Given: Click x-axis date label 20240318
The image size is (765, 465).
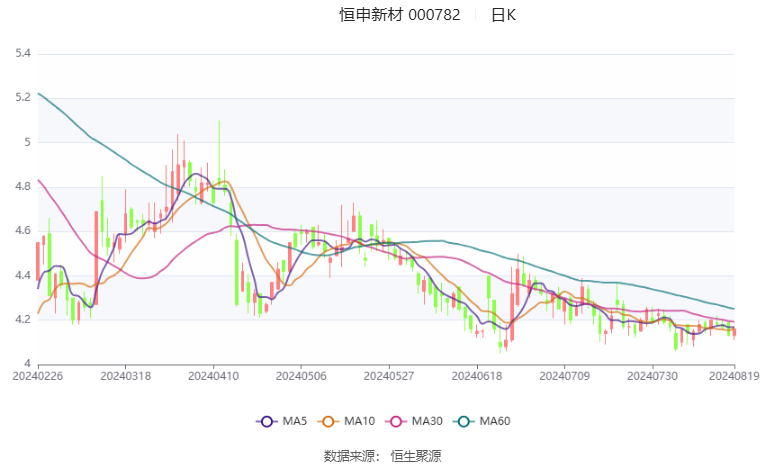Looking at the screenshot, I should click(x=125, y=376).
